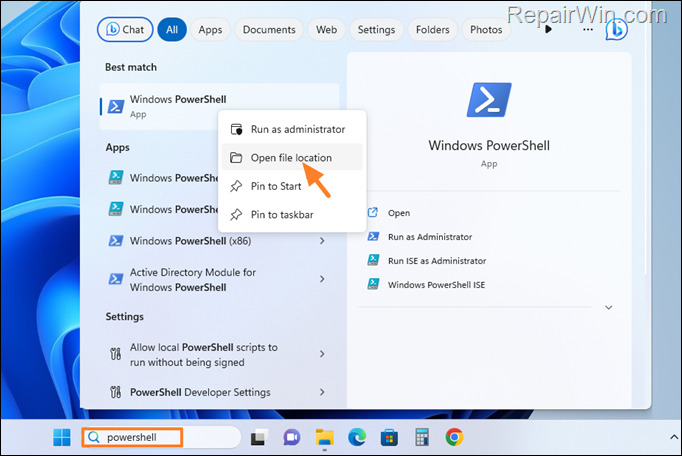This screenshot has width=682, height=456.
Task: Expand the PowerShell Developer Settings chevron
Action: coord(322,392)
